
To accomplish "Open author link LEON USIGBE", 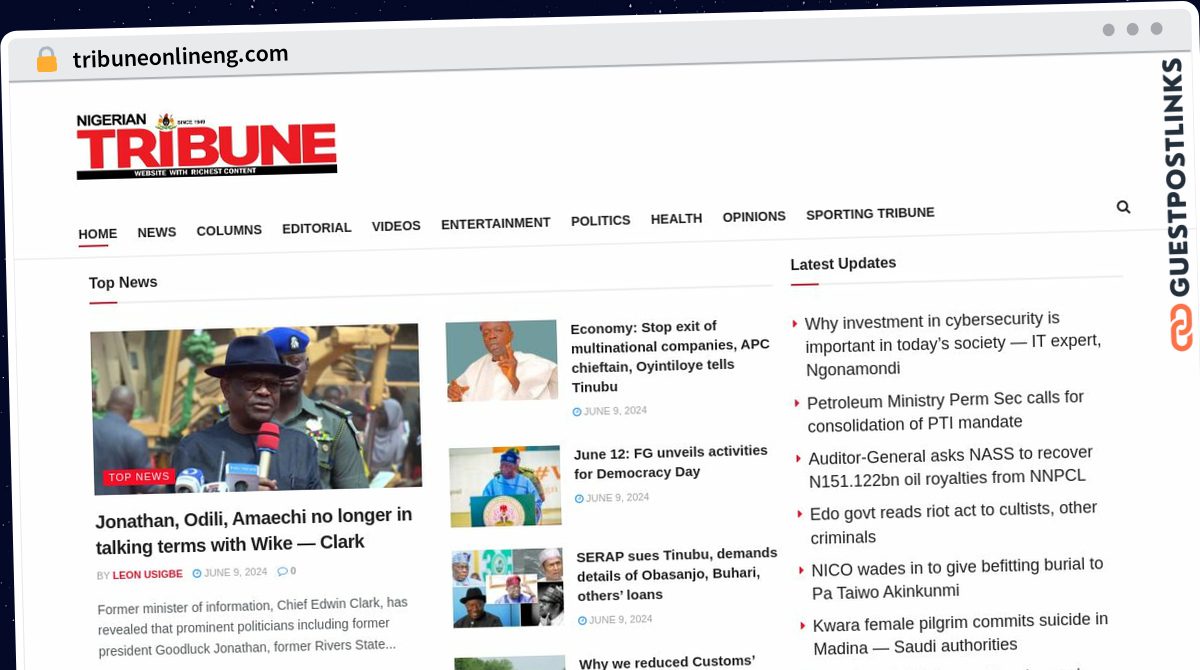I will (x=148, y=575).
